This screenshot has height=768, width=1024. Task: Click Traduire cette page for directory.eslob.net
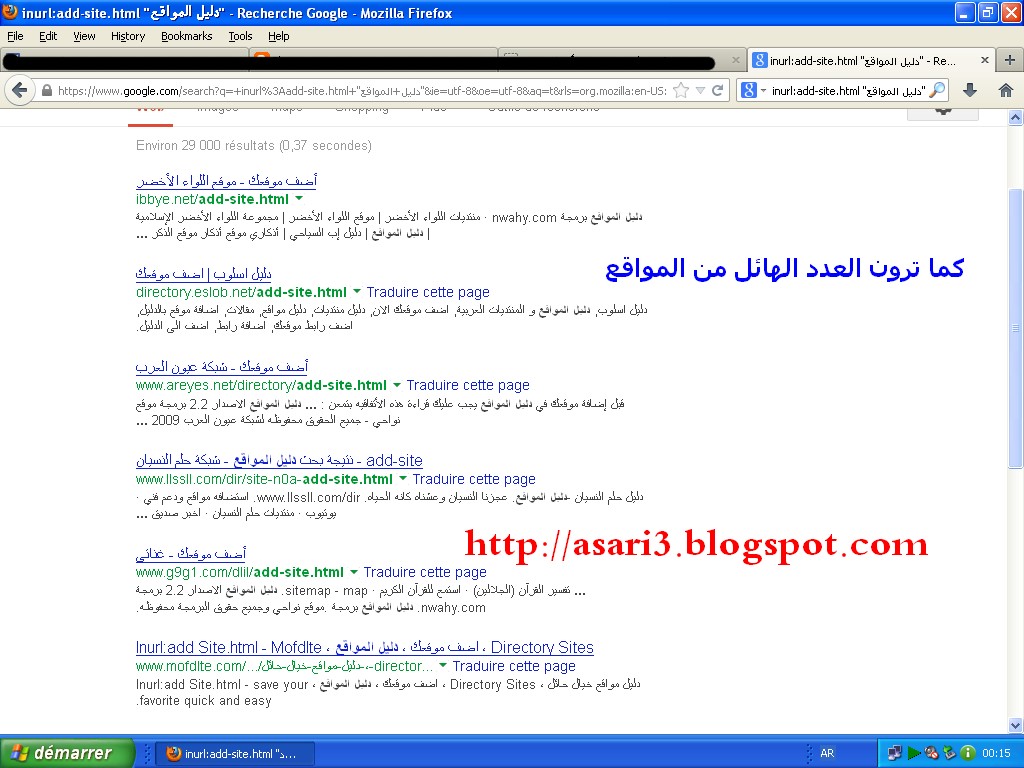point(428,292)
